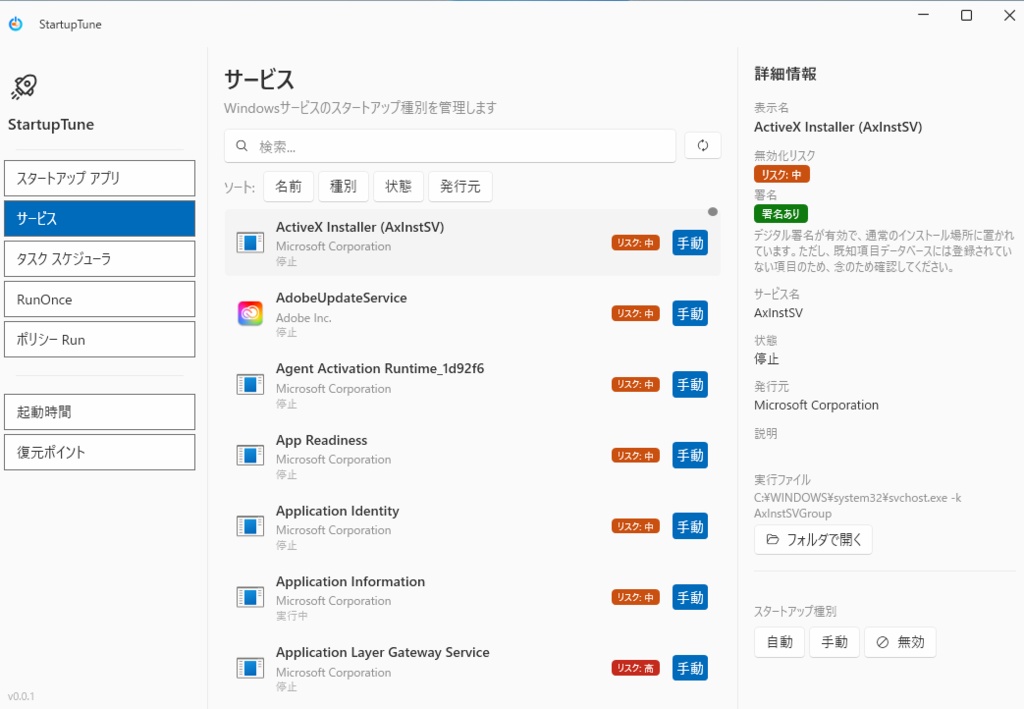This screenshot has height=709, width=1024.
Task: Click 手動 button for App Readiness
Action: 690,455
